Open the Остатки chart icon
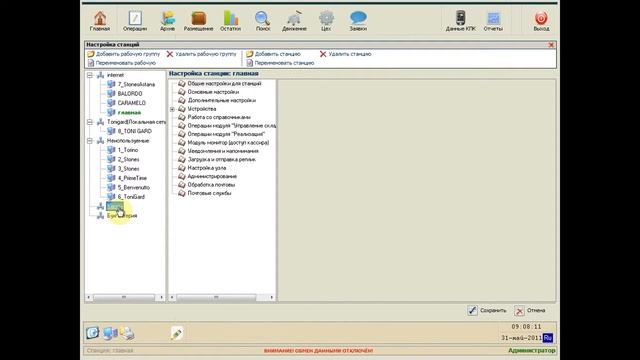Screen dimensions: 640x360 231,21
